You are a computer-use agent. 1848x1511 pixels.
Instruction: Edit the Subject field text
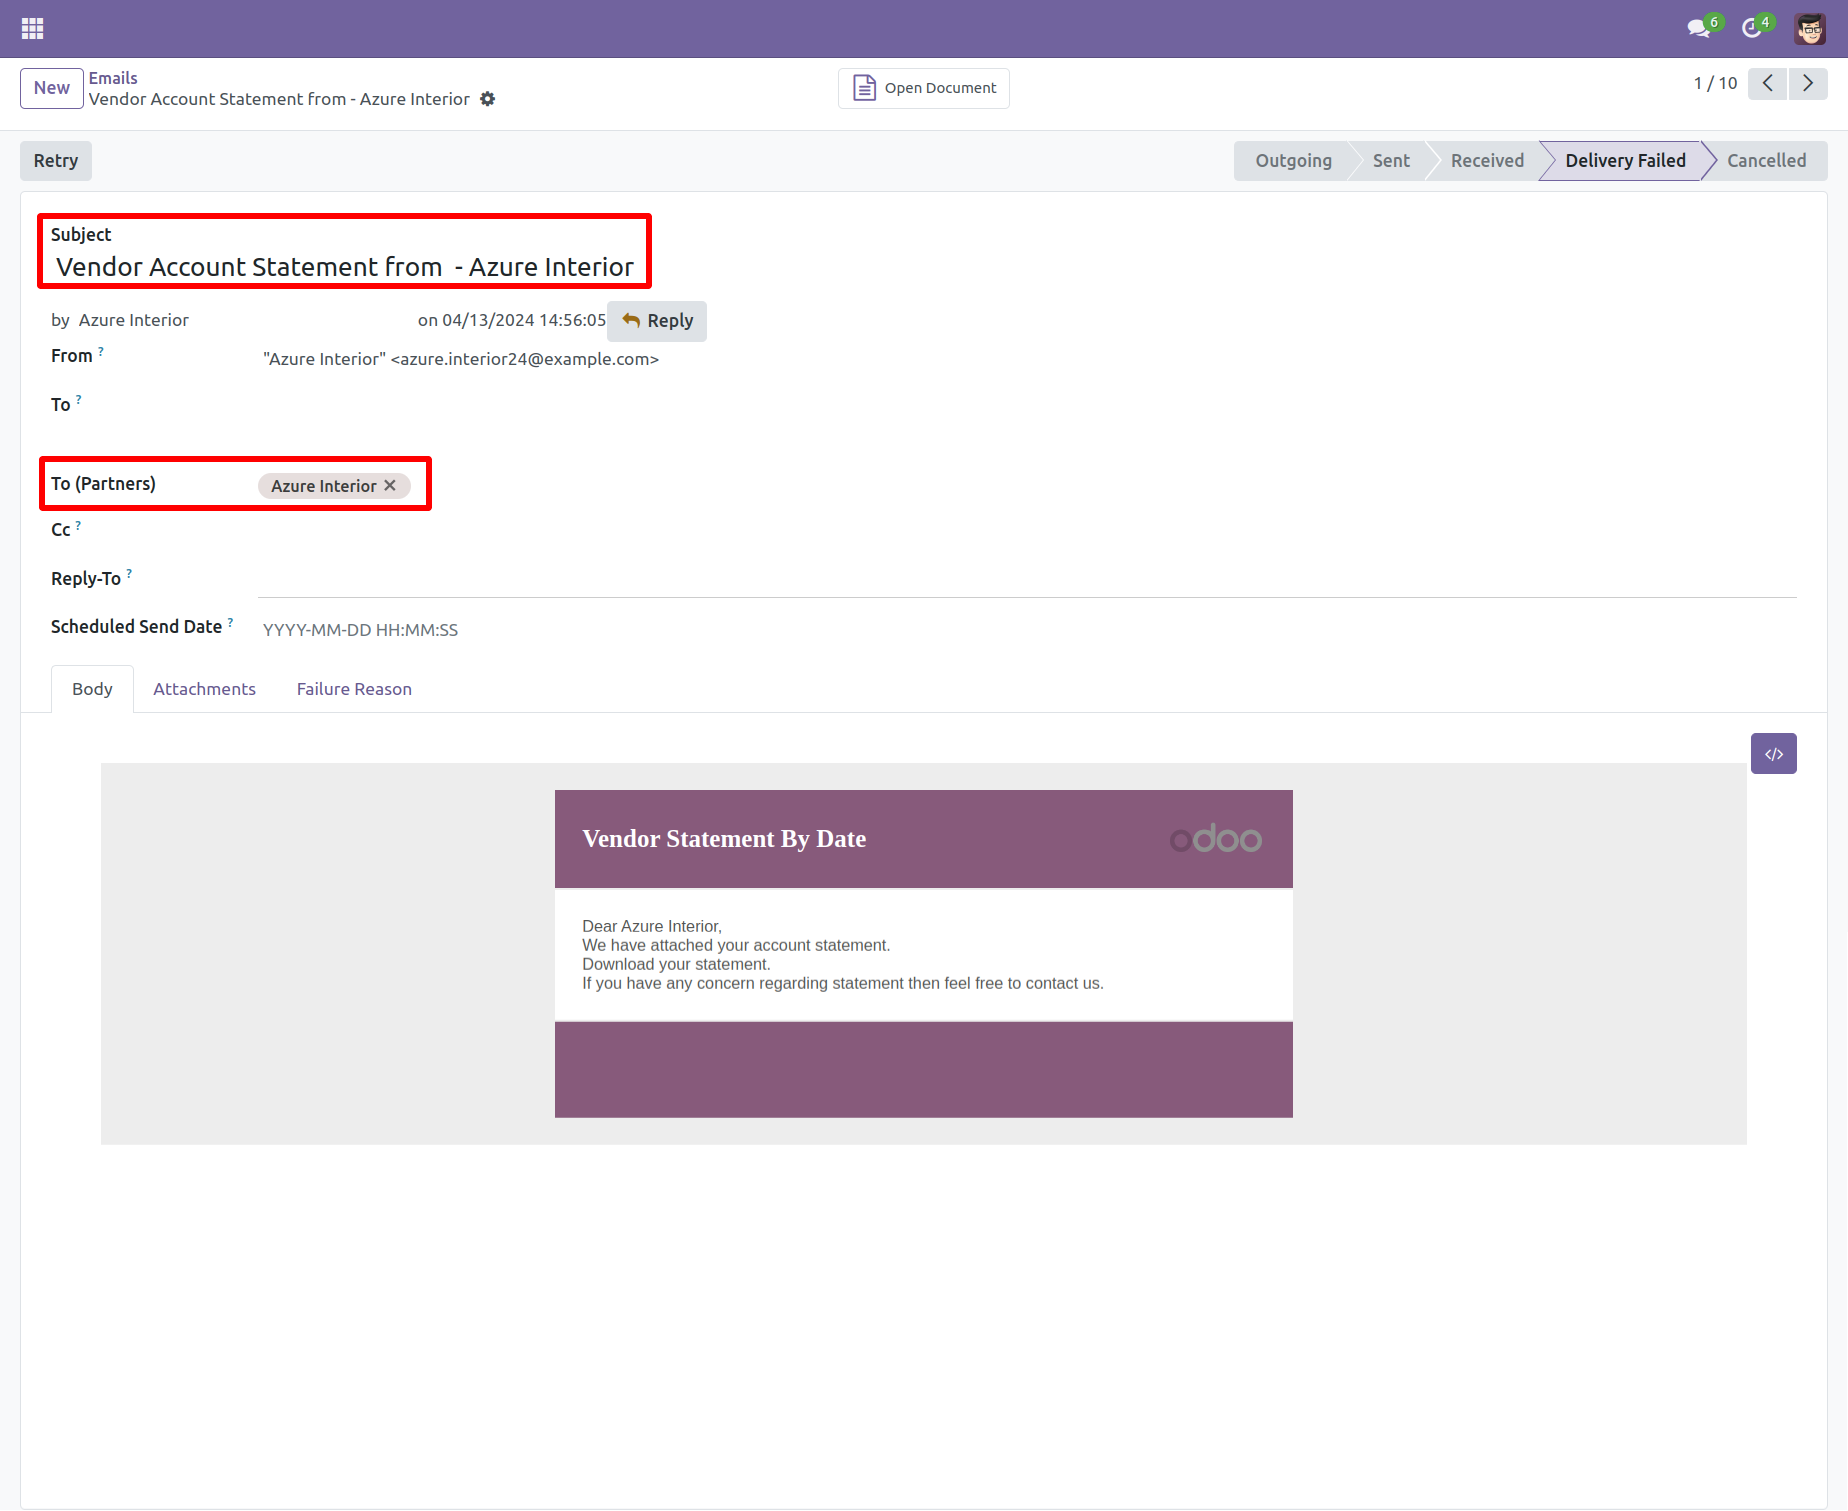pyautogui.click(x=345, y=267)
